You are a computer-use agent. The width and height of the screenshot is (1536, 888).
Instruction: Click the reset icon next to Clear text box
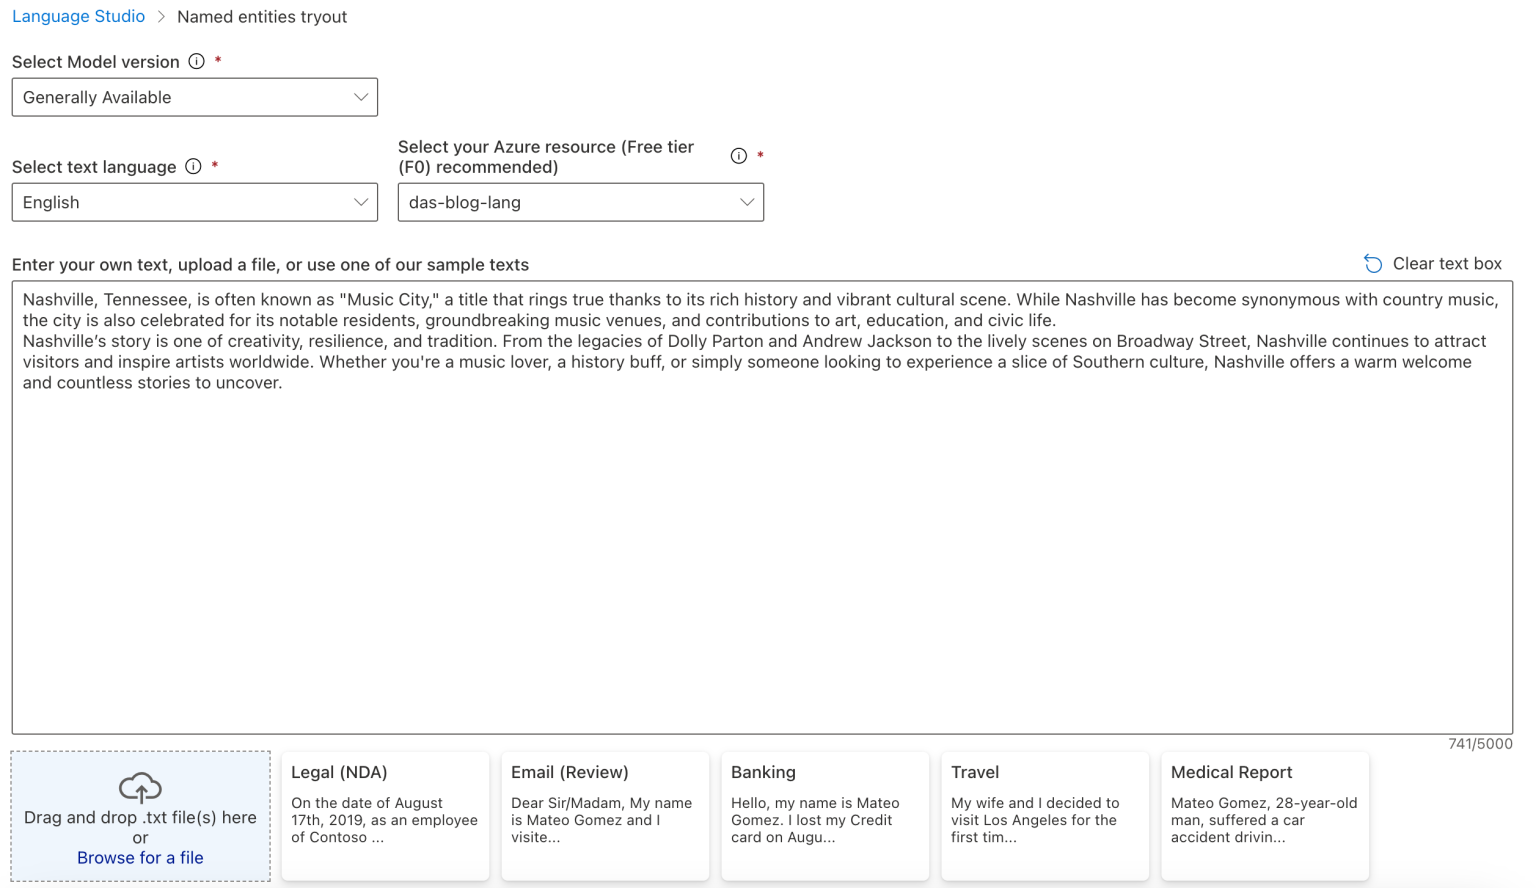click(1372, 263)
